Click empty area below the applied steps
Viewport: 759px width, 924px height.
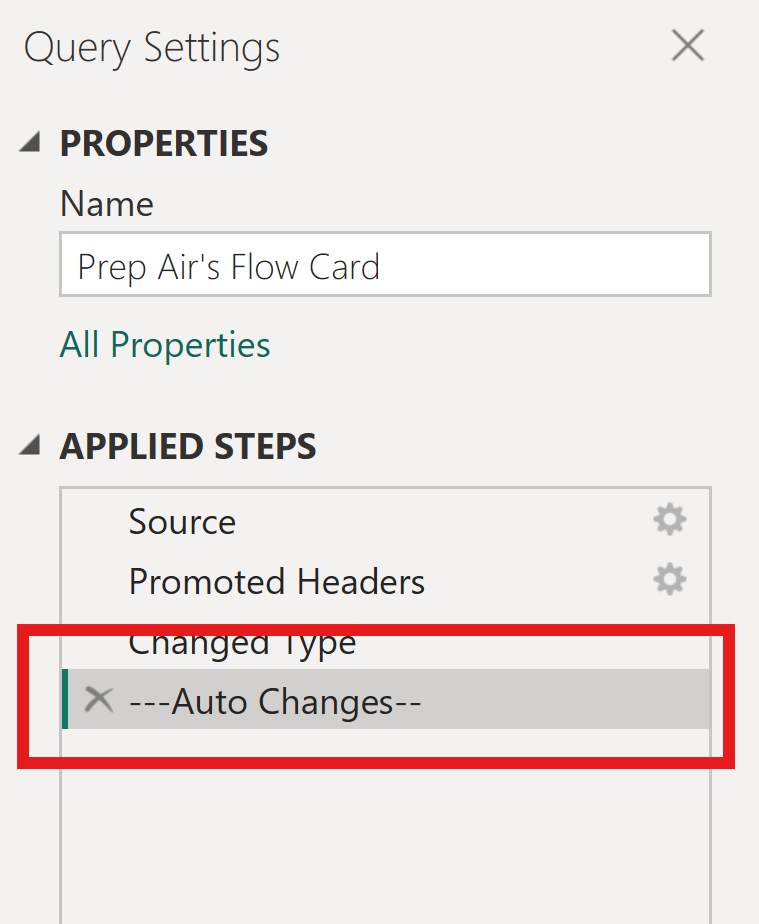pyautogui.click(x=385, y=840)
